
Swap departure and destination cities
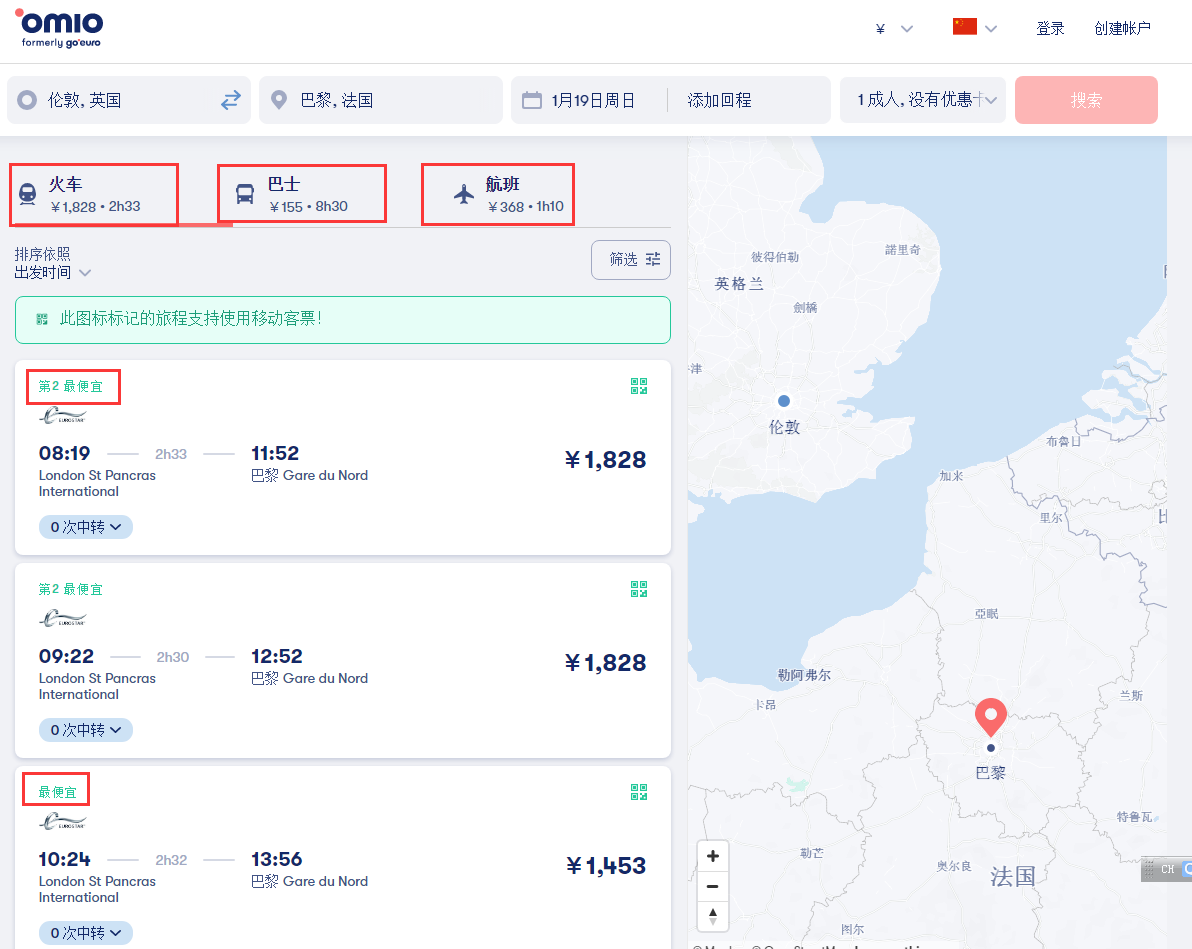coord(231,100)
